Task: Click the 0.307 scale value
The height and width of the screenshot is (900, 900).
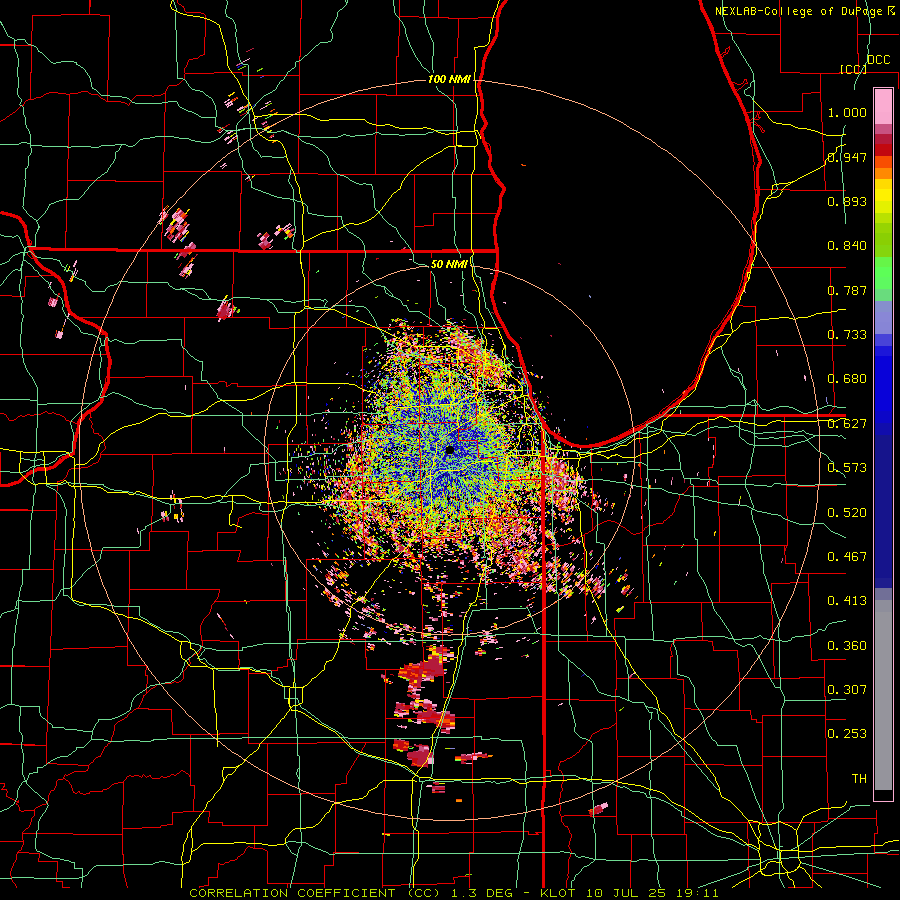Action: (847, 690)
